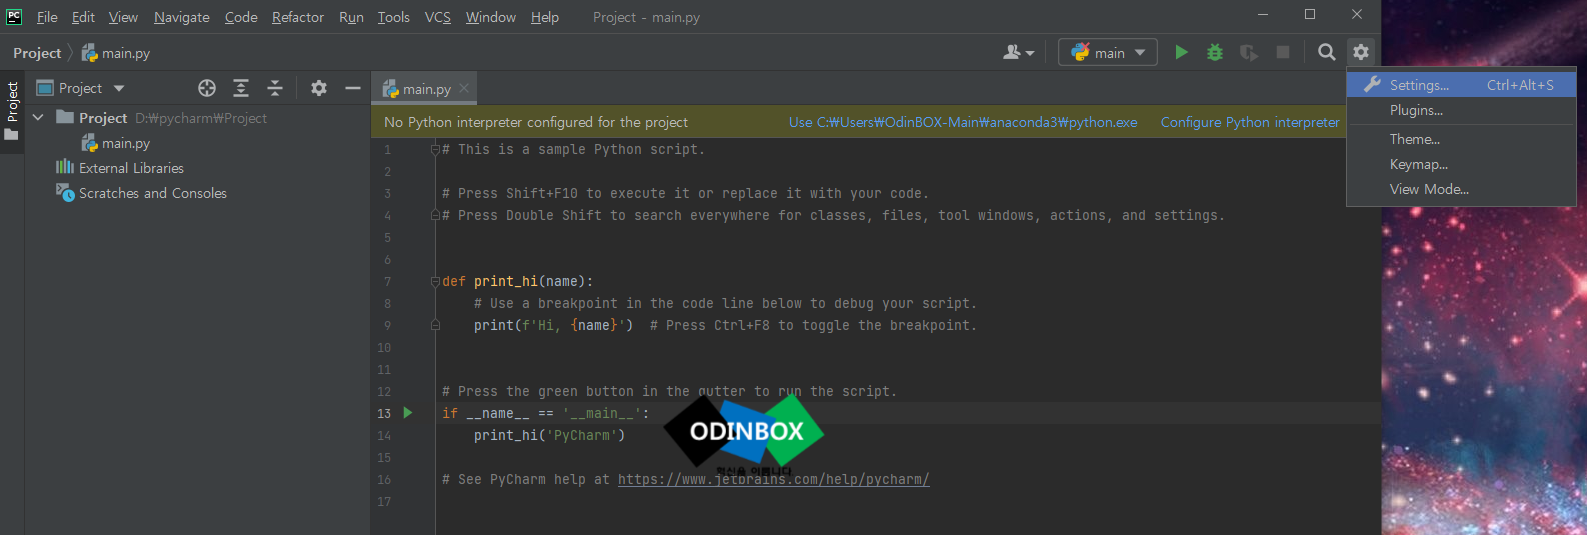Click main.py breadcrumb in navigation bar
Viewport: 1587px width, 535px height.
click(116, 53)
